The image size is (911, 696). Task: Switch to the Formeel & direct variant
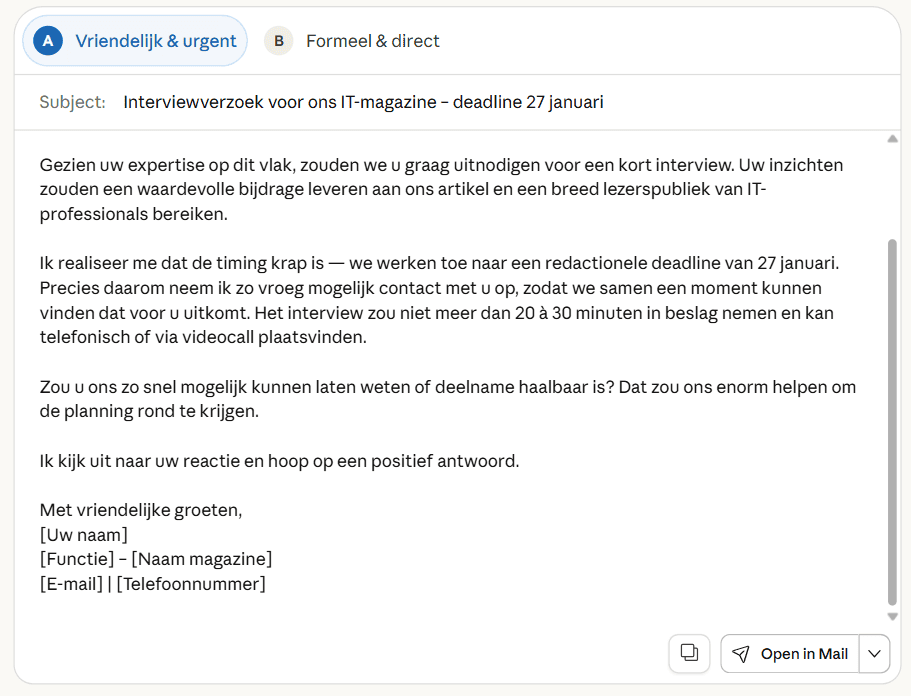pyautogui.click(x=353, y=41)
